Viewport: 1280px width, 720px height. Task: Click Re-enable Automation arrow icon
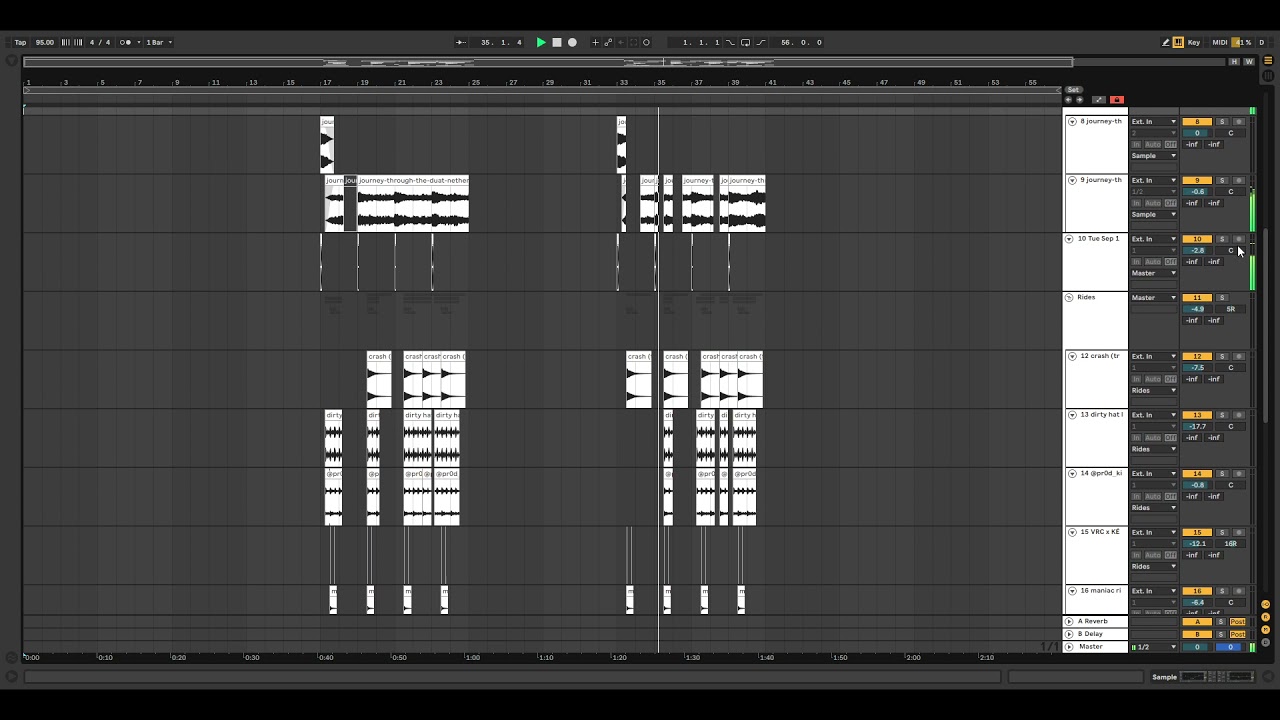click(x=620, y=42)
